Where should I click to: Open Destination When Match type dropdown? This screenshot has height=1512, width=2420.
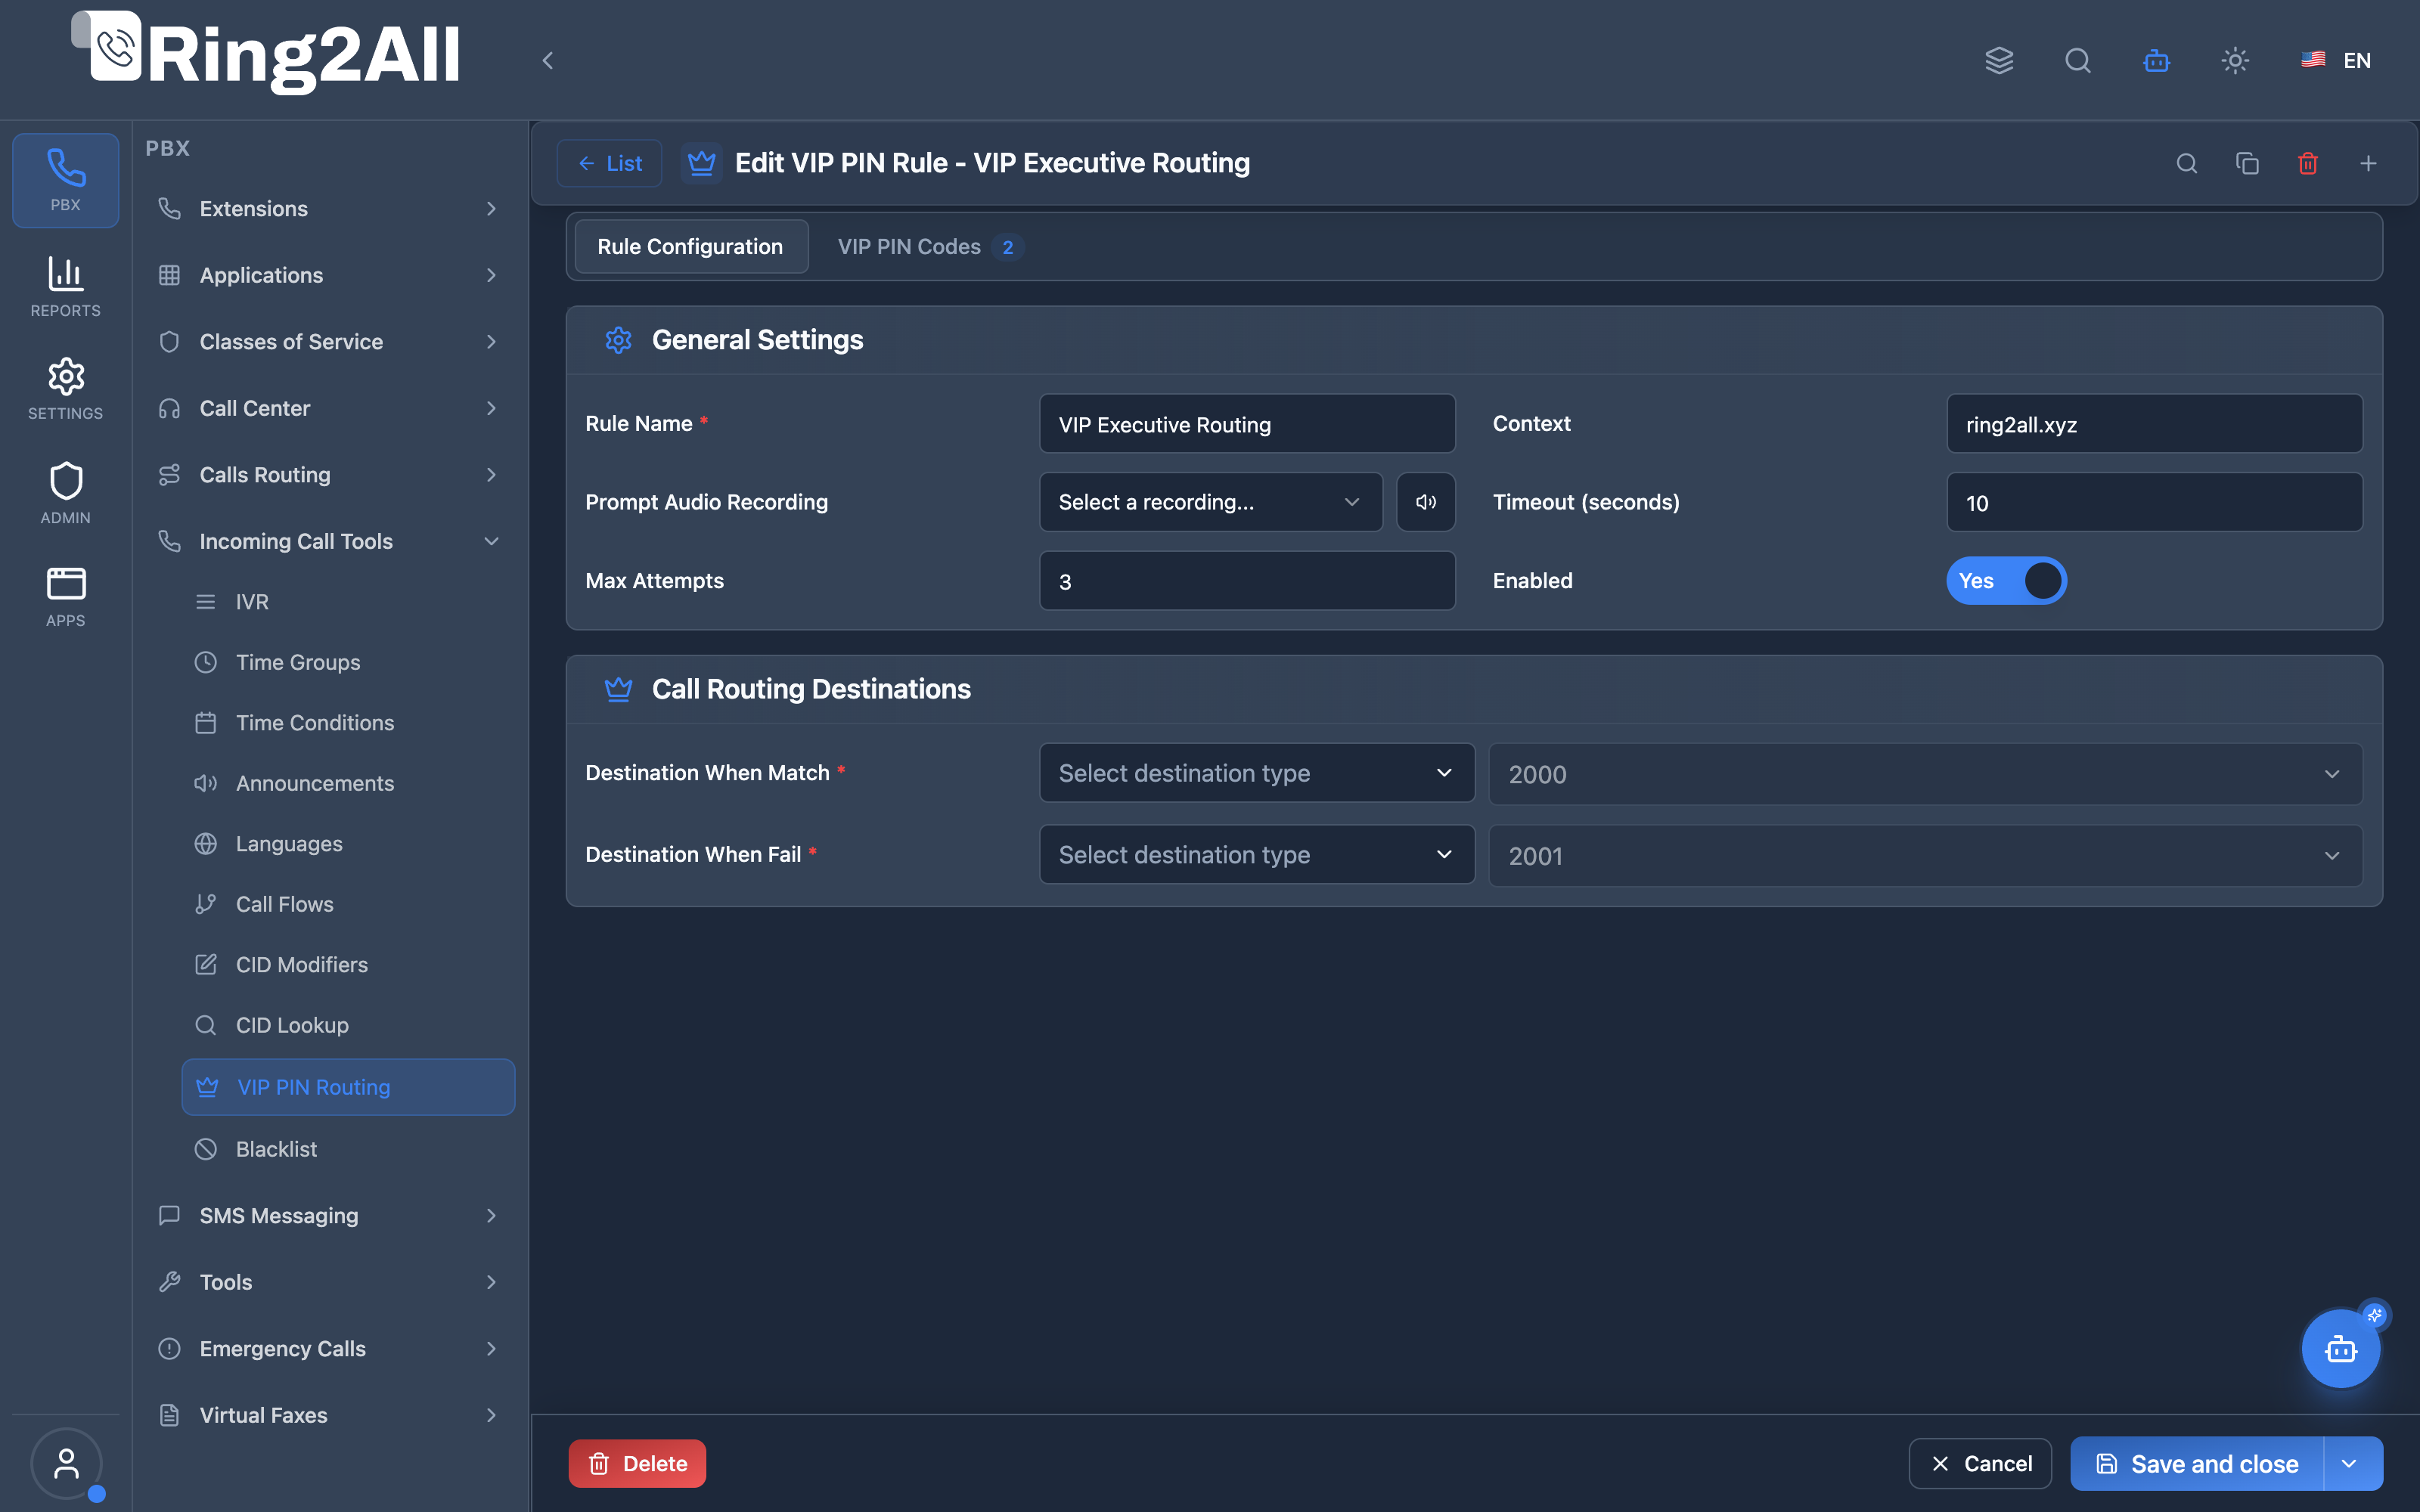click(x=1257, y=773)
